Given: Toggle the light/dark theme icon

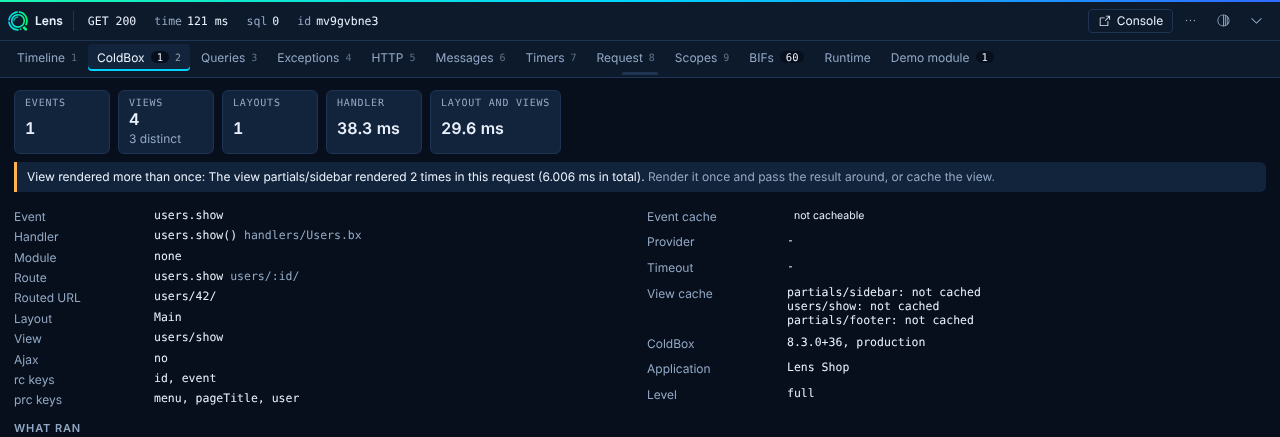Looking at the screenshot, I should [x=1223, y=21].
